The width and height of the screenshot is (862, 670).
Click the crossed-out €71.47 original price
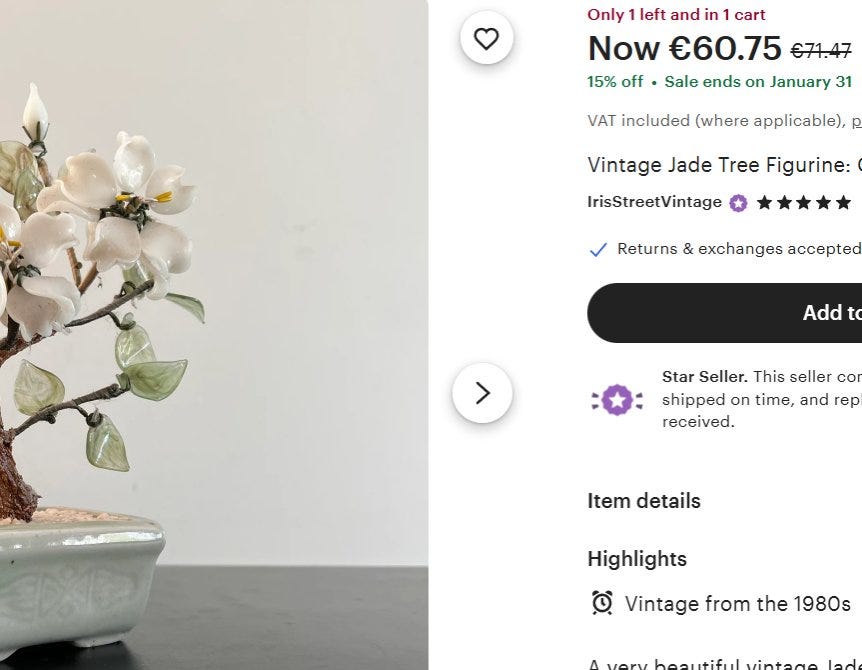coord(820,51)
